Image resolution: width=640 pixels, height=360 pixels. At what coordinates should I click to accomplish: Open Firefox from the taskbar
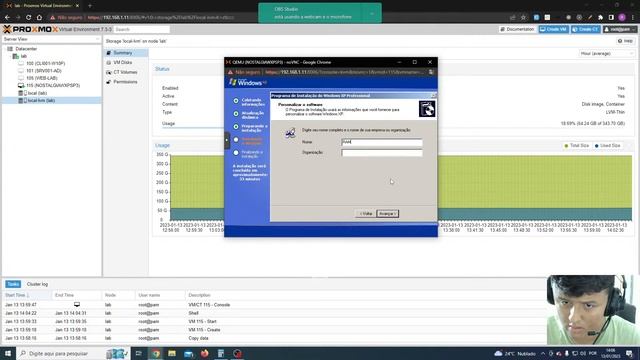pyautogui.click(x=204, y=353)
